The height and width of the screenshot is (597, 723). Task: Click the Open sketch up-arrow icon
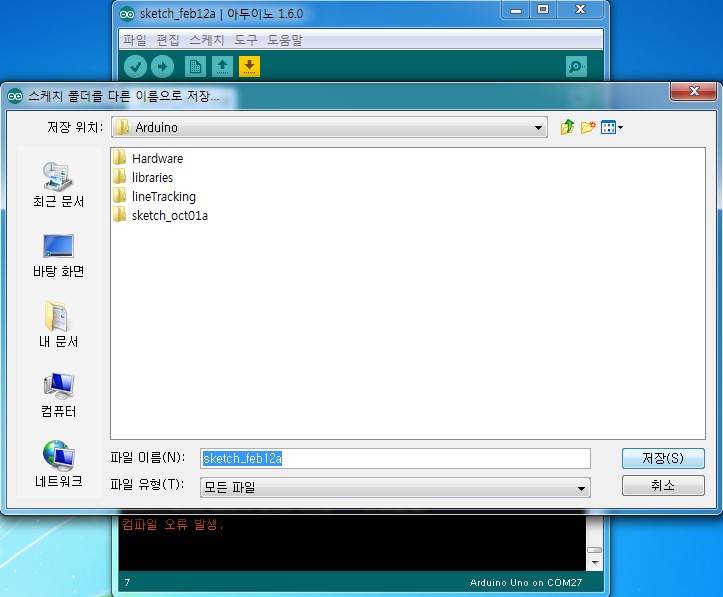[222, 67]
